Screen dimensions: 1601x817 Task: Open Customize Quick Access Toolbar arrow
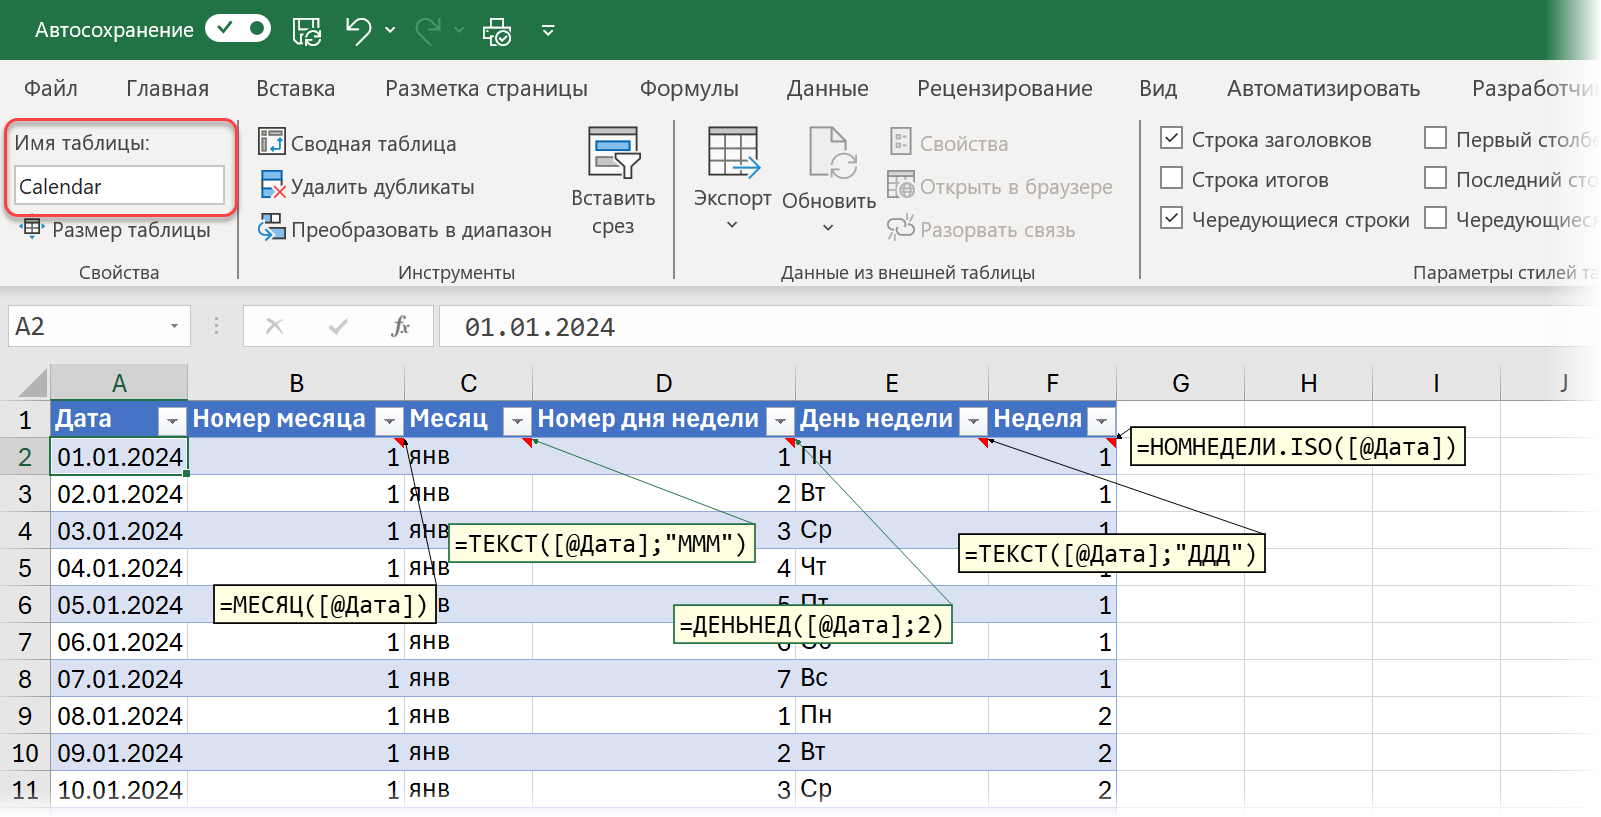(x=548, y=31)
